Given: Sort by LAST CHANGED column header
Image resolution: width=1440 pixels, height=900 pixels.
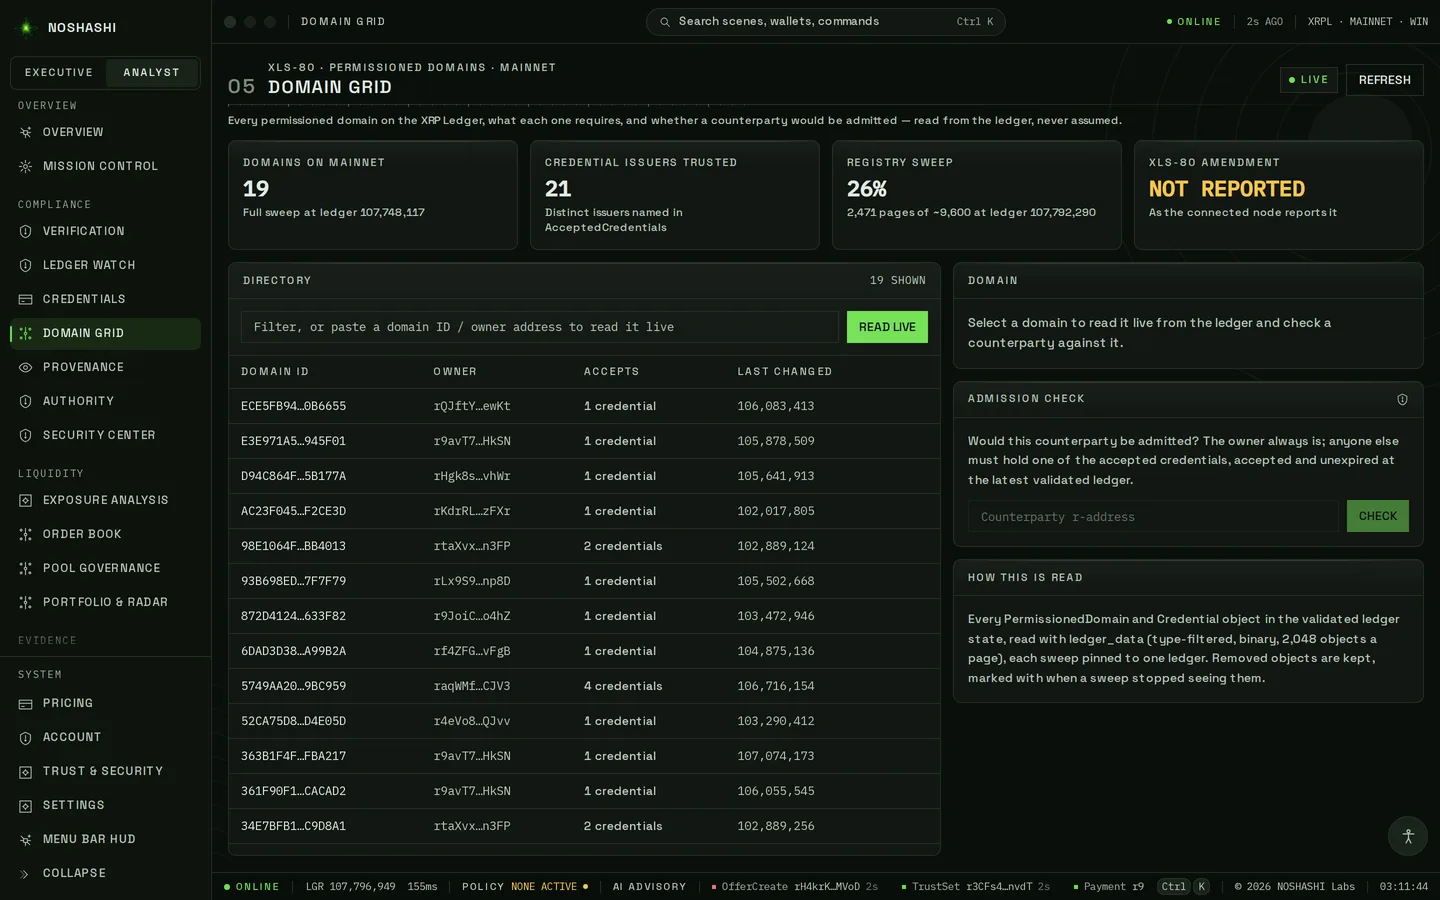Looking at the screenshot, I should tap(785, 371).
